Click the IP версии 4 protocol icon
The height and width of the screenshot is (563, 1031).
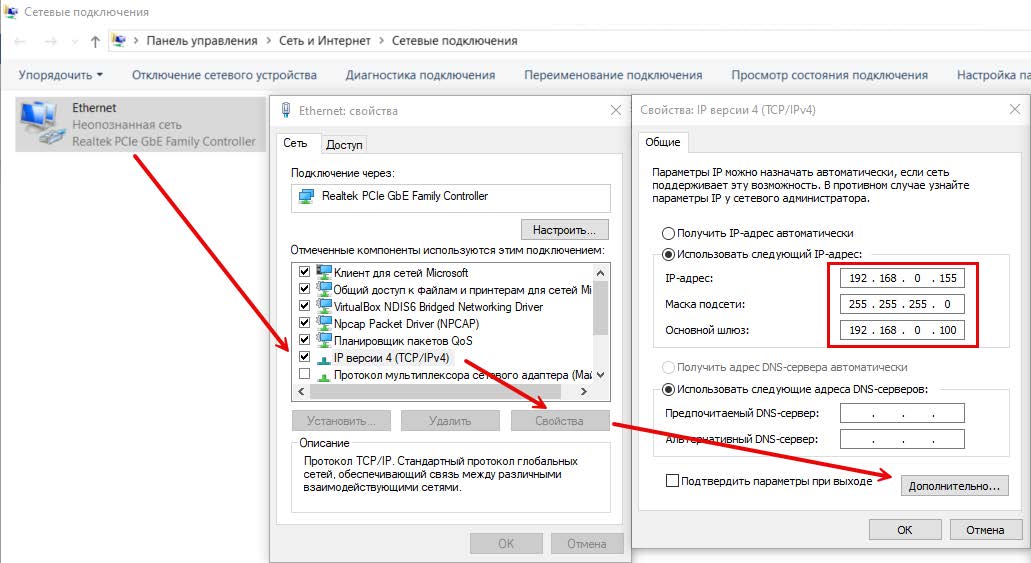point(324,358)
